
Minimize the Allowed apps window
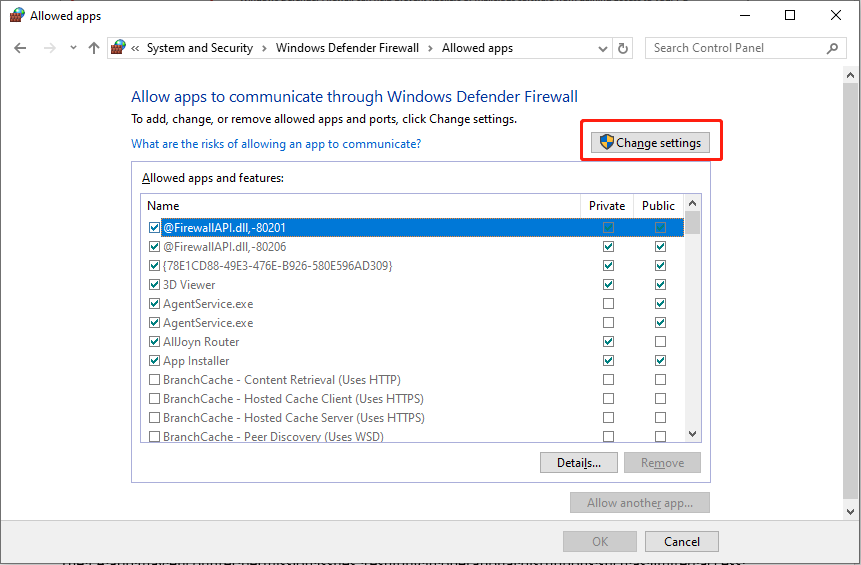tap(745, 15)
